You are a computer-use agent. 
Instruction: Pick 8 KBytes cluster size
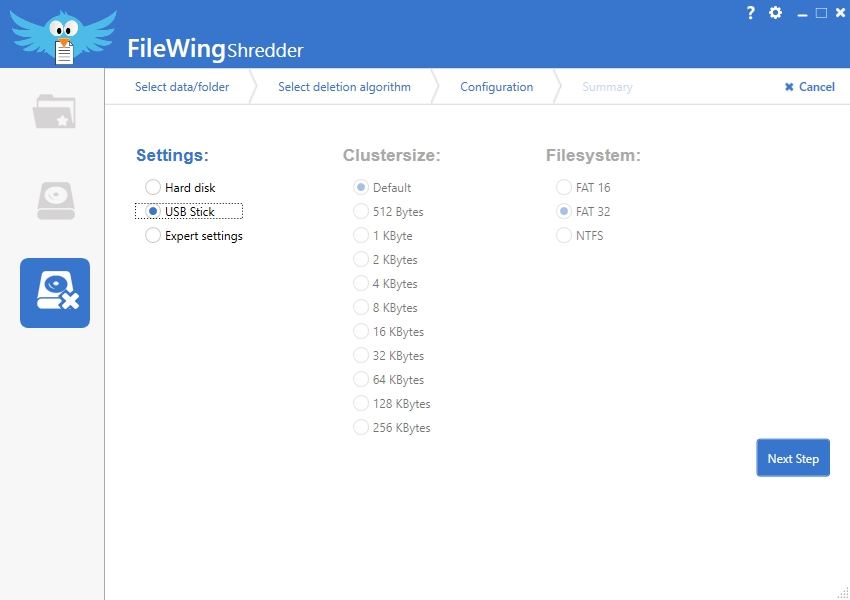pos(385,307)
